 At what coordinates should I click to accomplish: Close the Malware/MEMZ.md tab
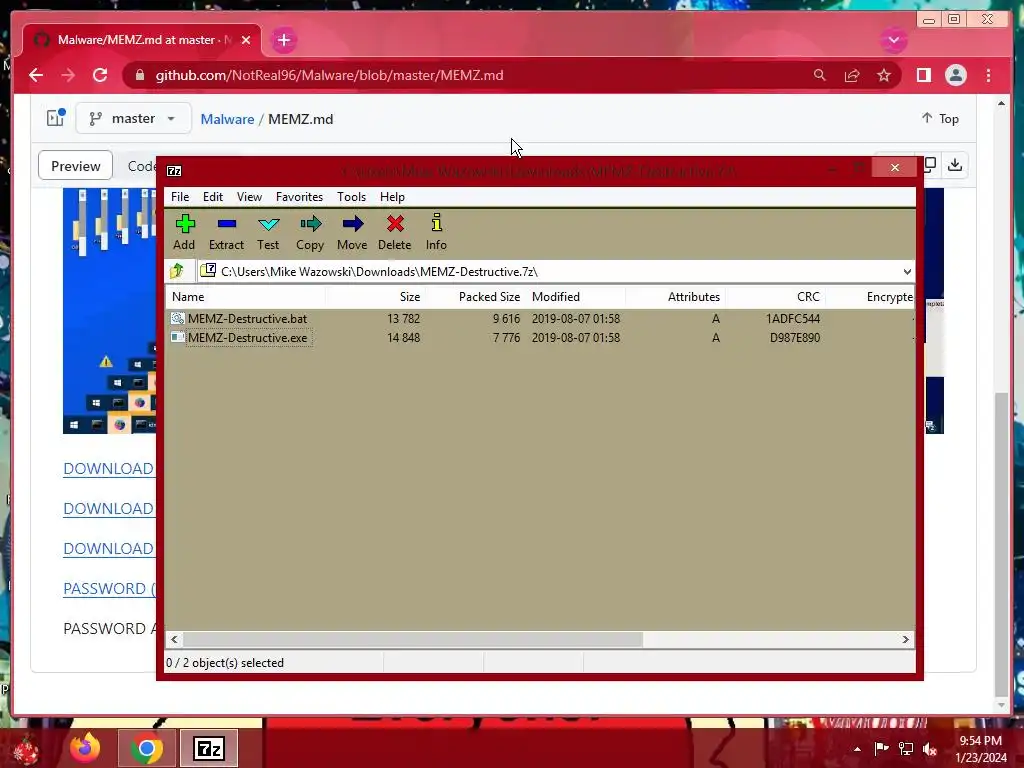(x=246, y=40)
